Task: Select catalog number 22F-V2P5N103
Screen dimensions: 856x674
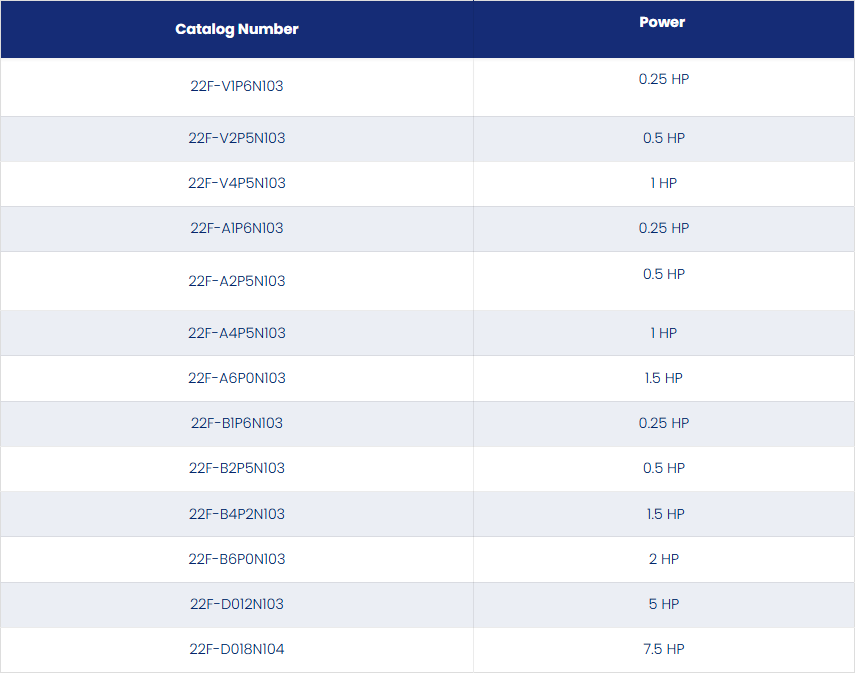Action: coord(236,138)
